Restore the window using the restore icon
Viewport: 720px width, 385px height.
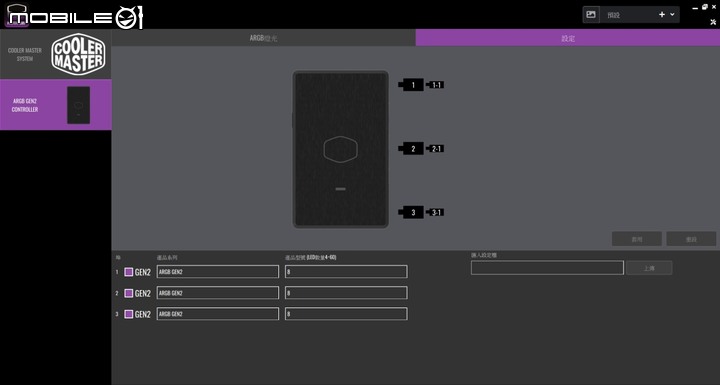click(704, 7)
